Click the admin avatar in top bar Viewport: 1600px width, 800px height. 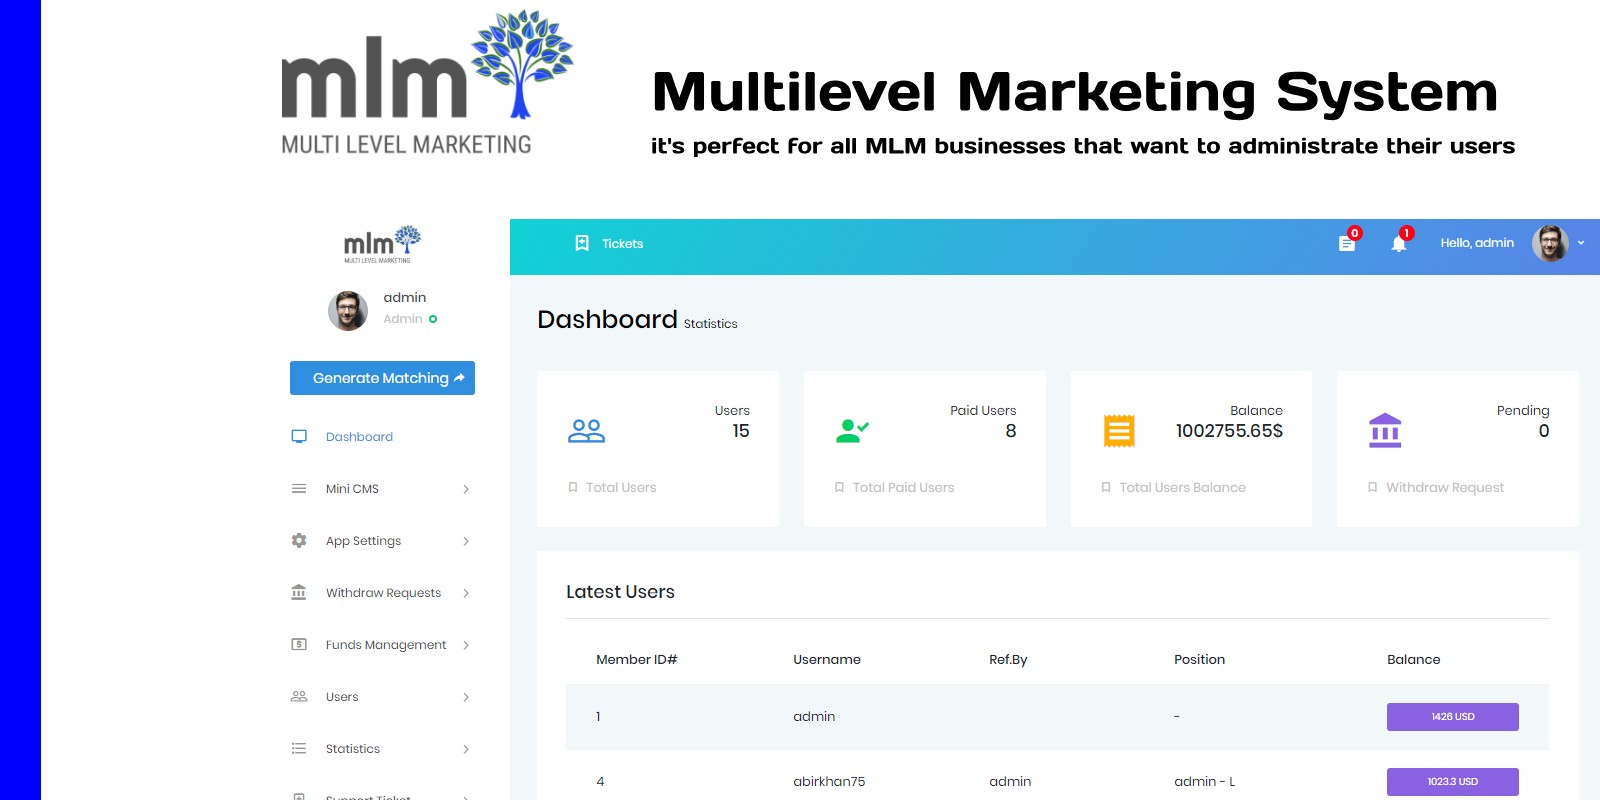[1550, 243]
